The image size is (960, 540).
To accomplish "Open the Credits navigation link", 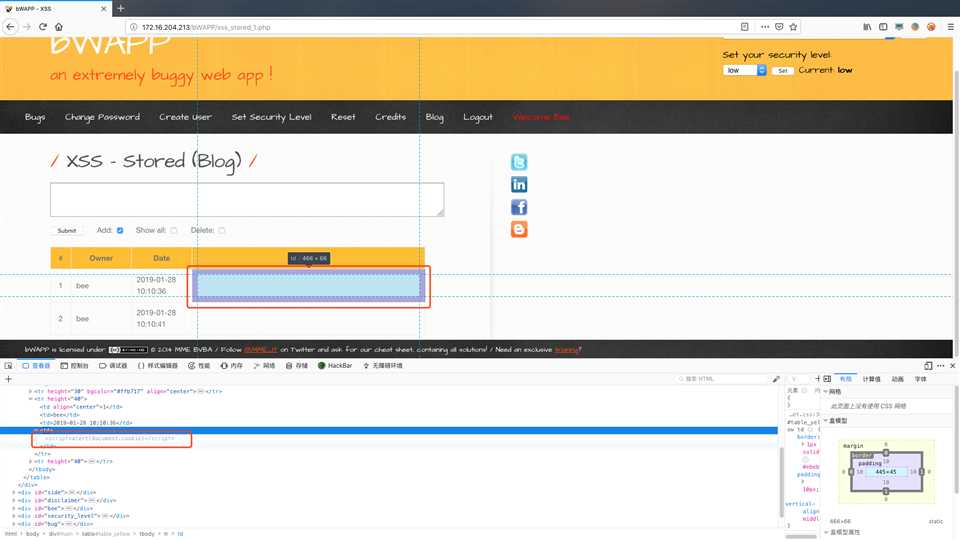I will (x=391, y=117).
